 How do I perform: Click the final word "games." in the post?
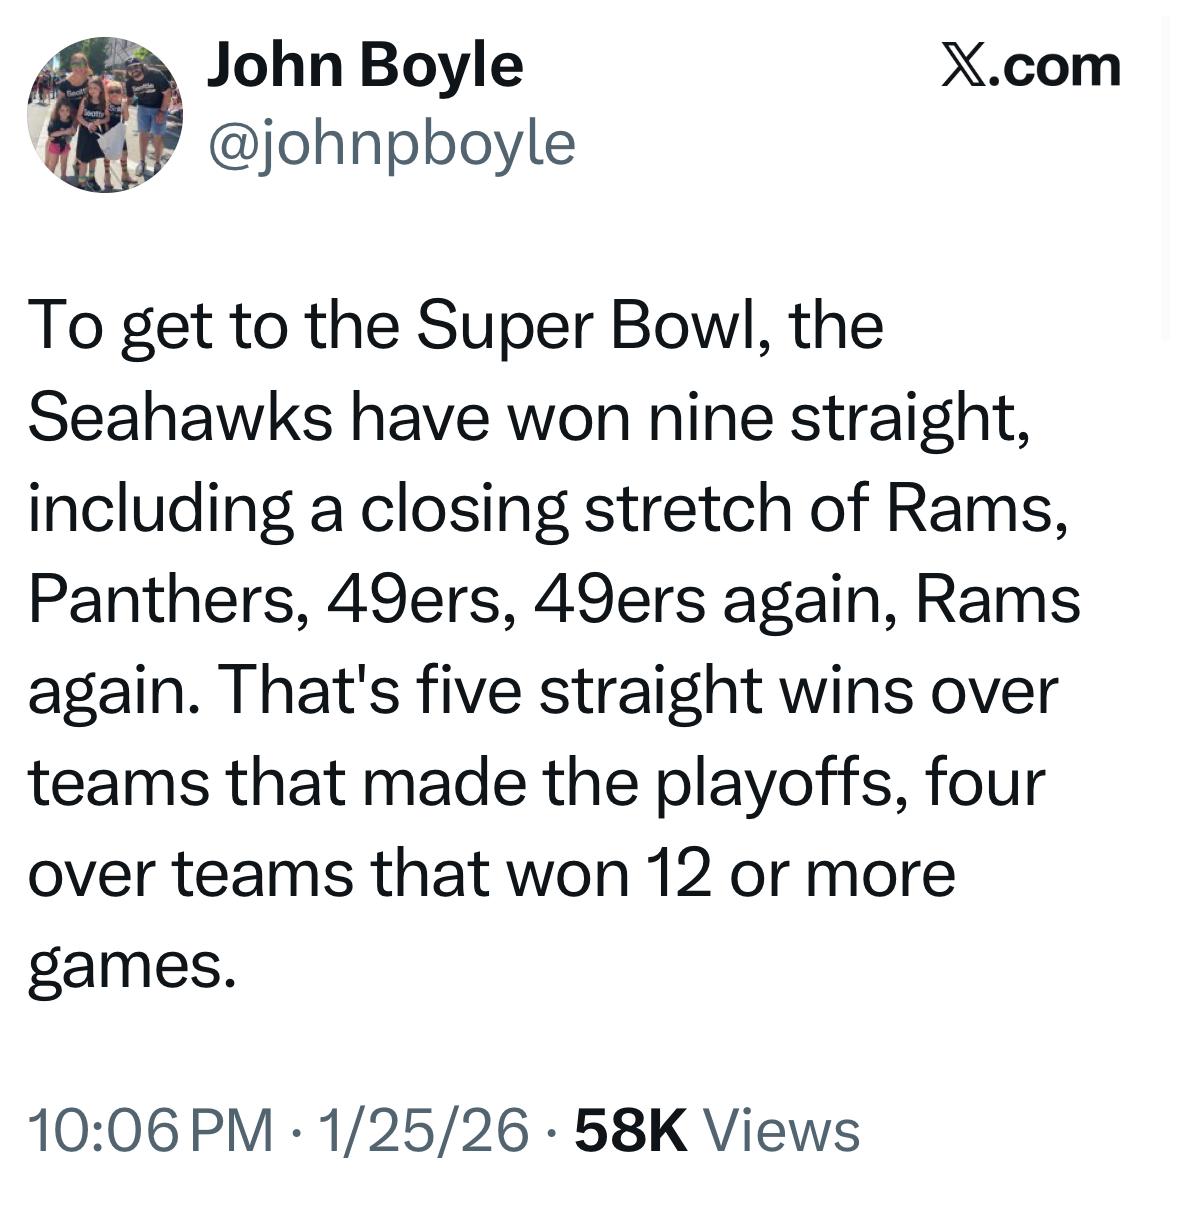[x=132, y=967]
